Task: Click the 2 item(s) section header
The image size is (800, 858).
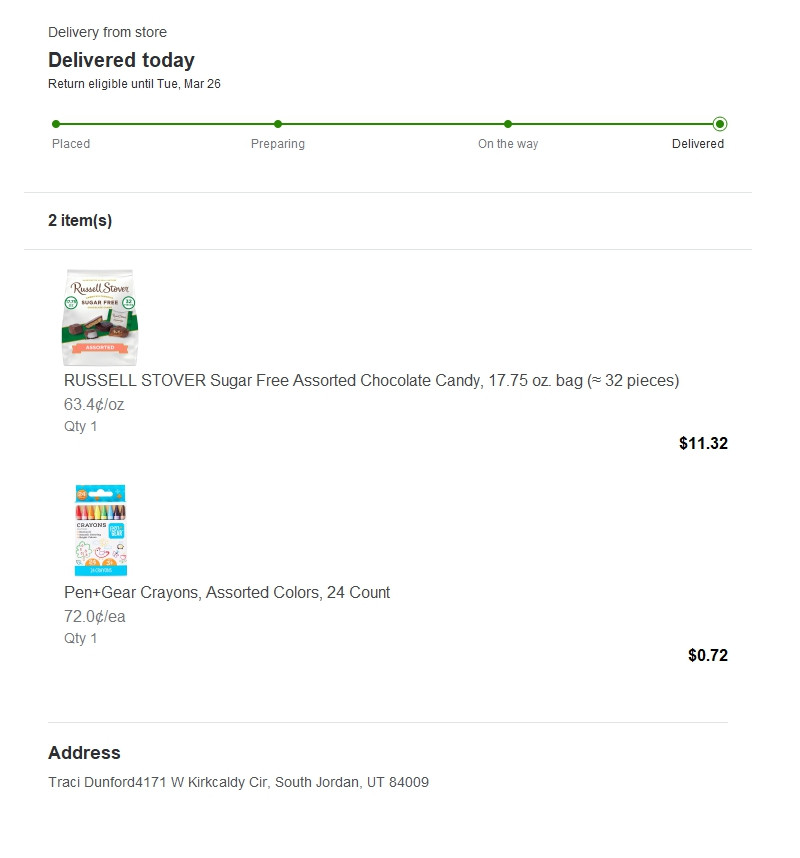Action: 80,221
